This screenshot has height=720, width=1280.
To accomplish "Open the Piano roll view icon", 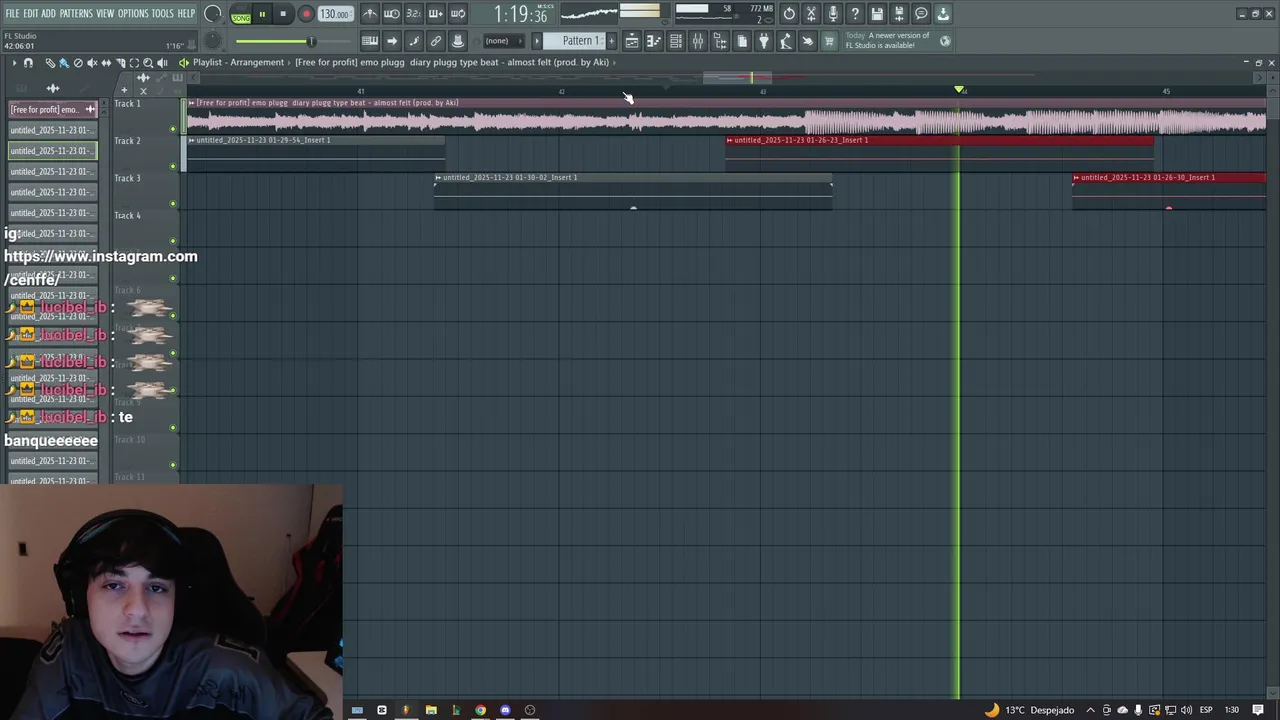I will coord(654,41).
